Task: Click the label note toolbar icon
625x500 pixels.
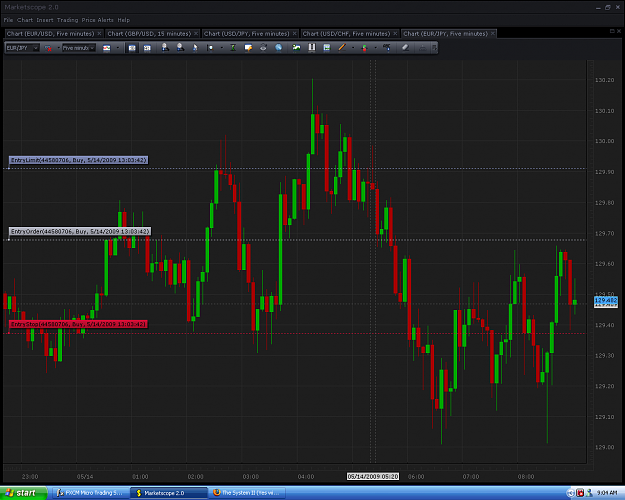Action: [x=248, y=48]
